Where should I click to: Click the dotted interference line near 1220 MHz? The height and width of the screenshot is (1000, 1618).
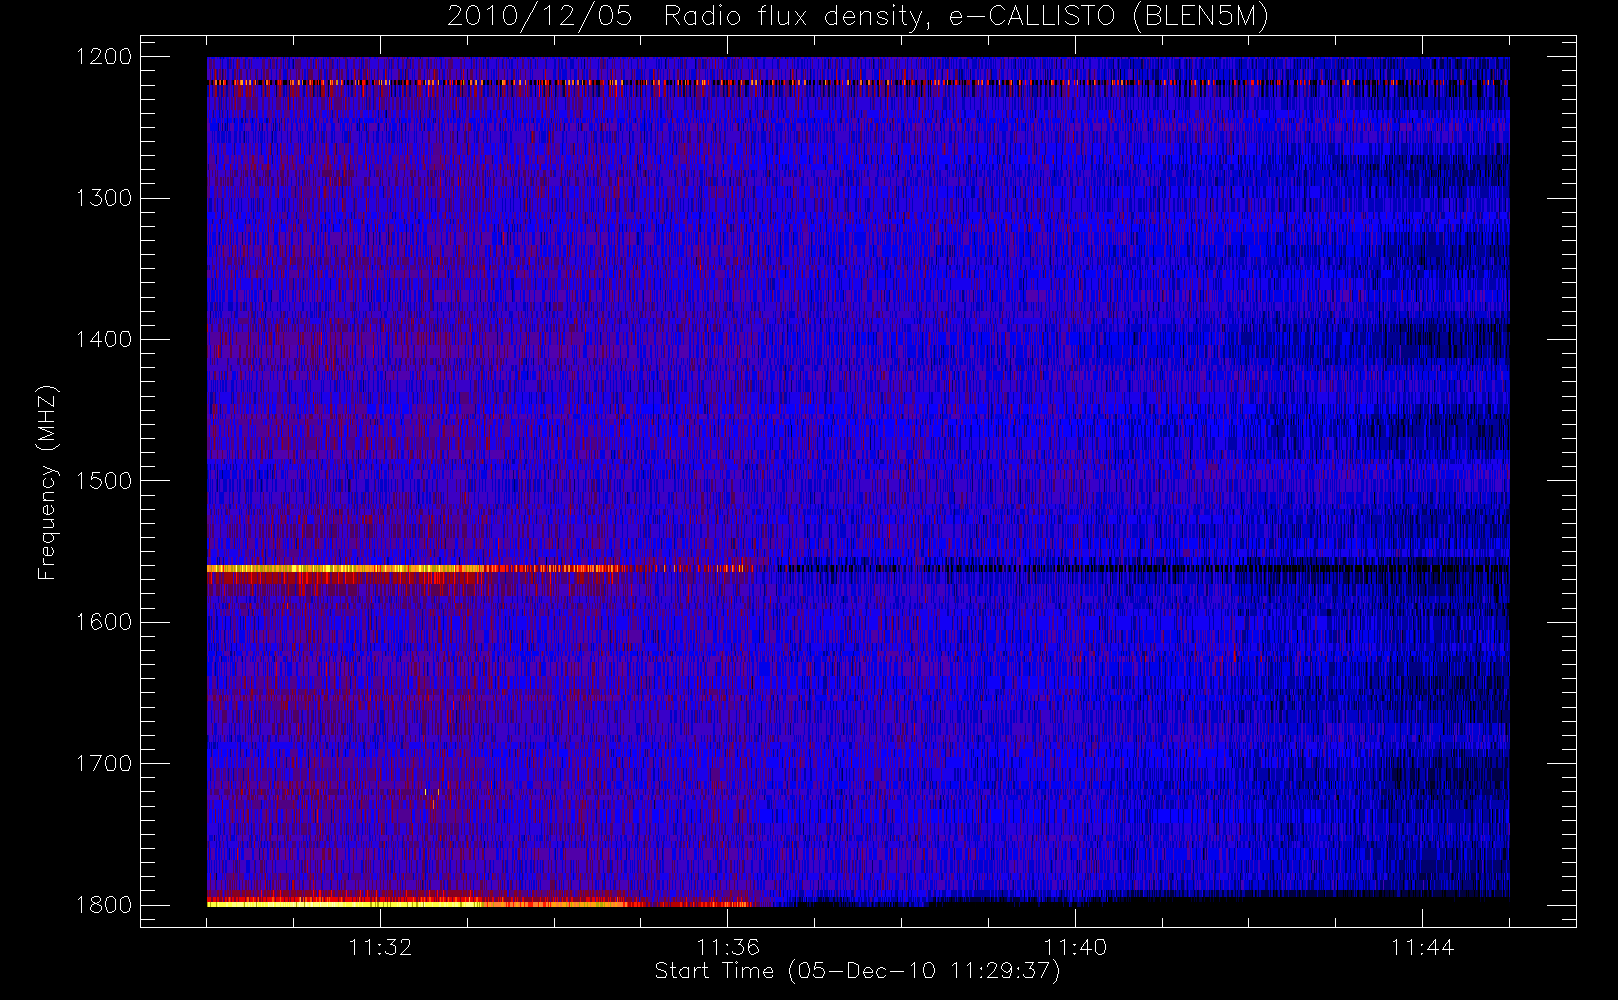(x=858, y=83)
